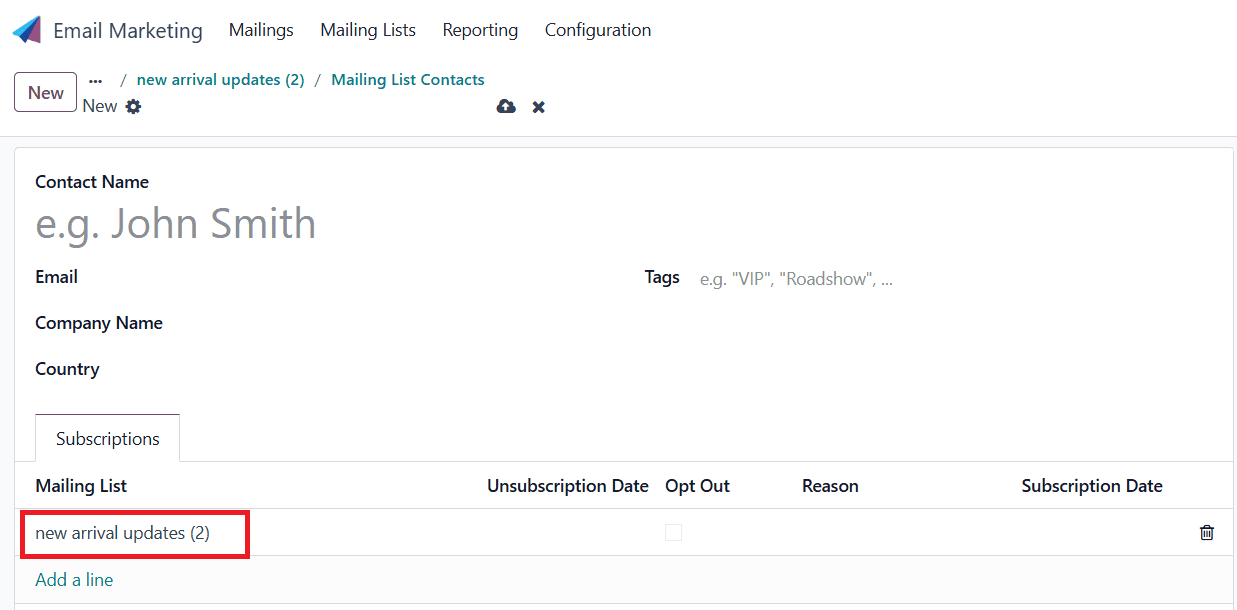The height and width of the screenshot is (610, 1237).
Task: Click Add a line link
Action: pyautogui.click(x=74, y=580)
